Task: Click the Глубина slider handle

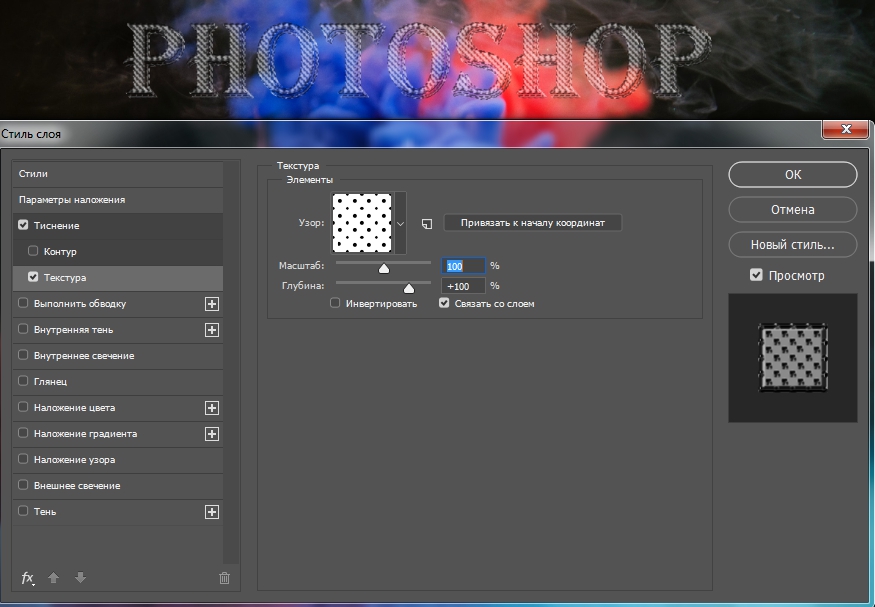Action: click(x=409, y=288)
